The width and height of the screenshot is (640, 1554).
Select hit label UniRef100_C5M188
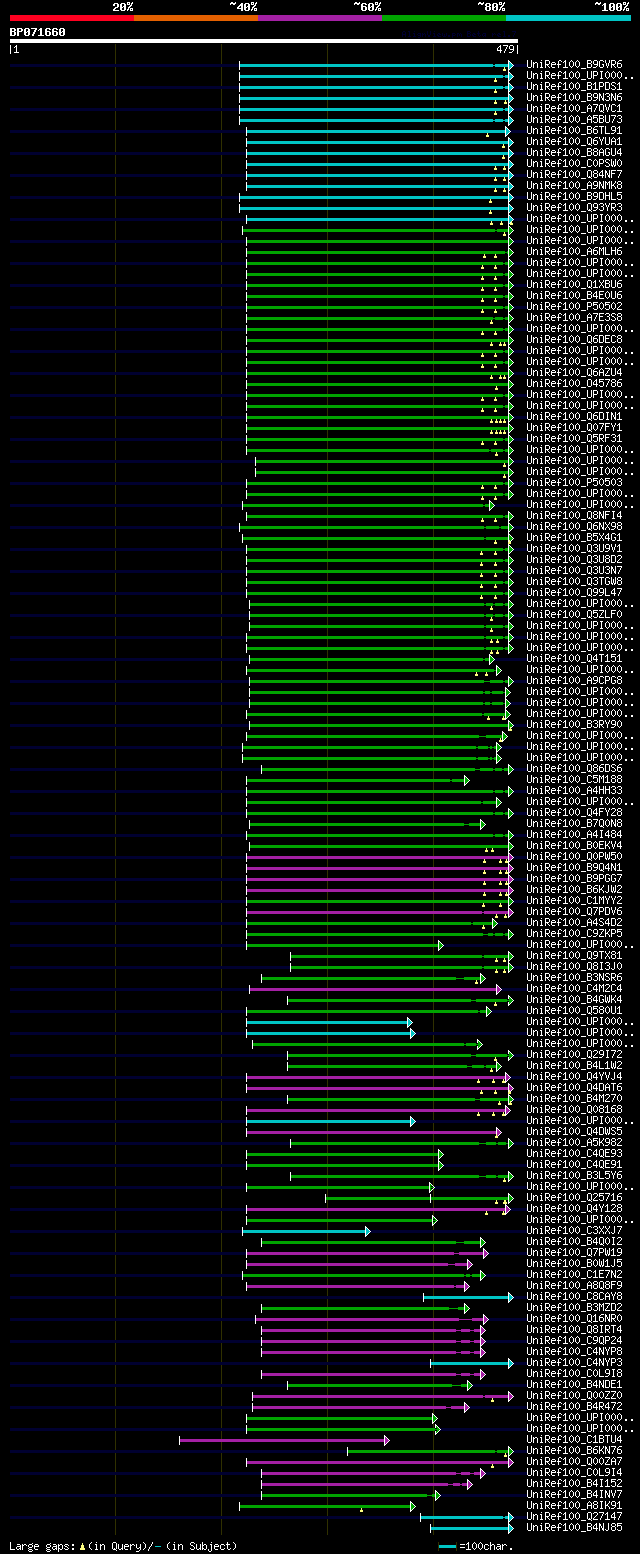click(574, 779)
